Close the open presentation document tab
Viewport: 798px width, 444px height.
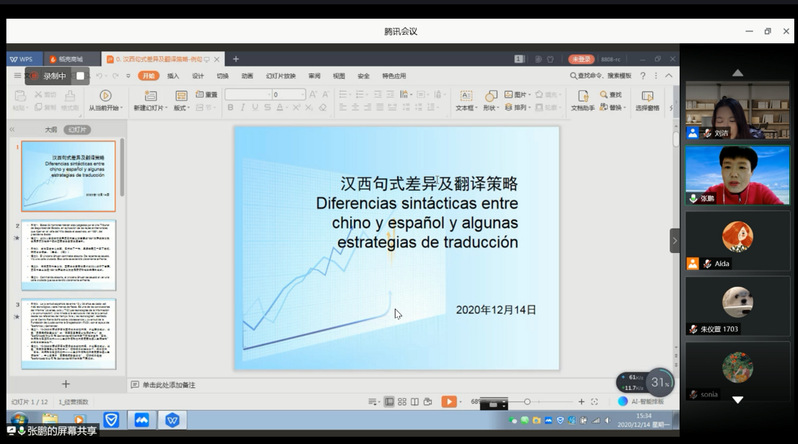(217, 60)
